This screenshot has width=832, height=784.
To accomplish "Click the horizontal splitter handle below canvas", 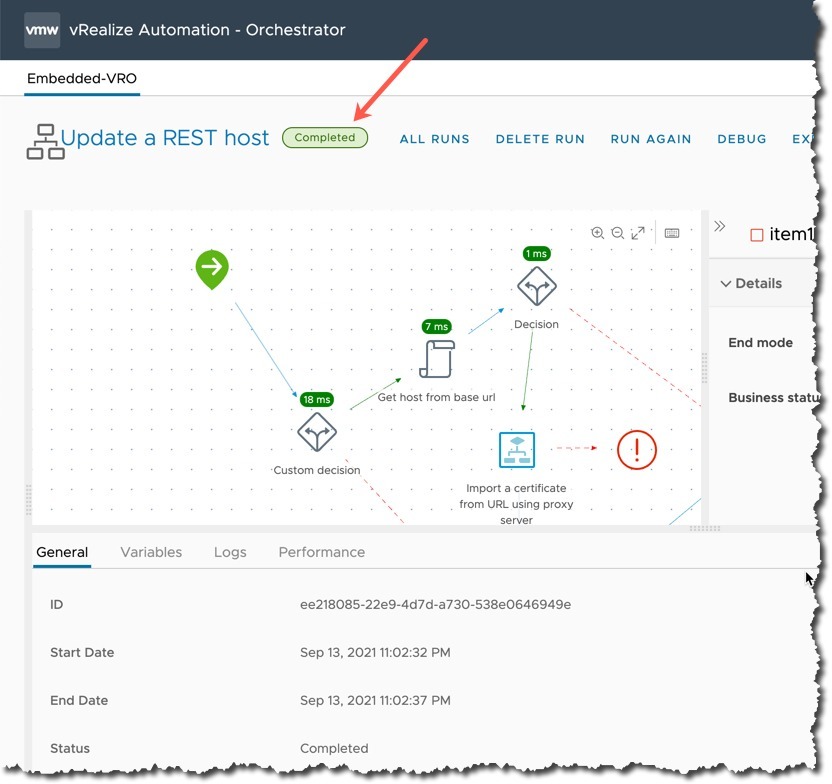I will pyautogui.click(x=705, y=528).
